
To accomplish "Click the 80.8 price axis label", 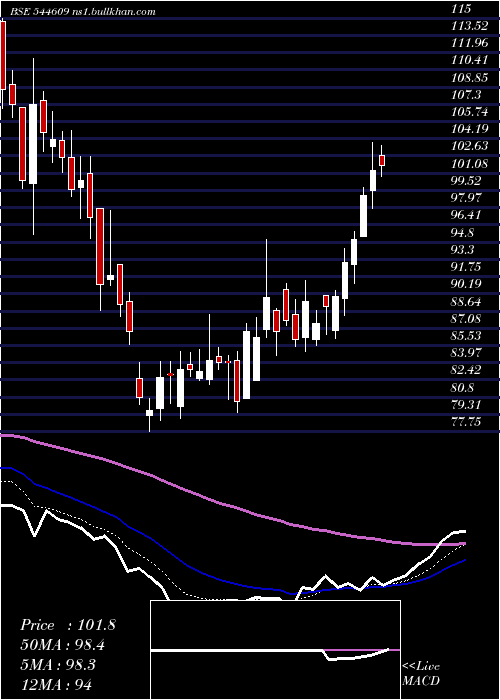I will coord(464,387).
